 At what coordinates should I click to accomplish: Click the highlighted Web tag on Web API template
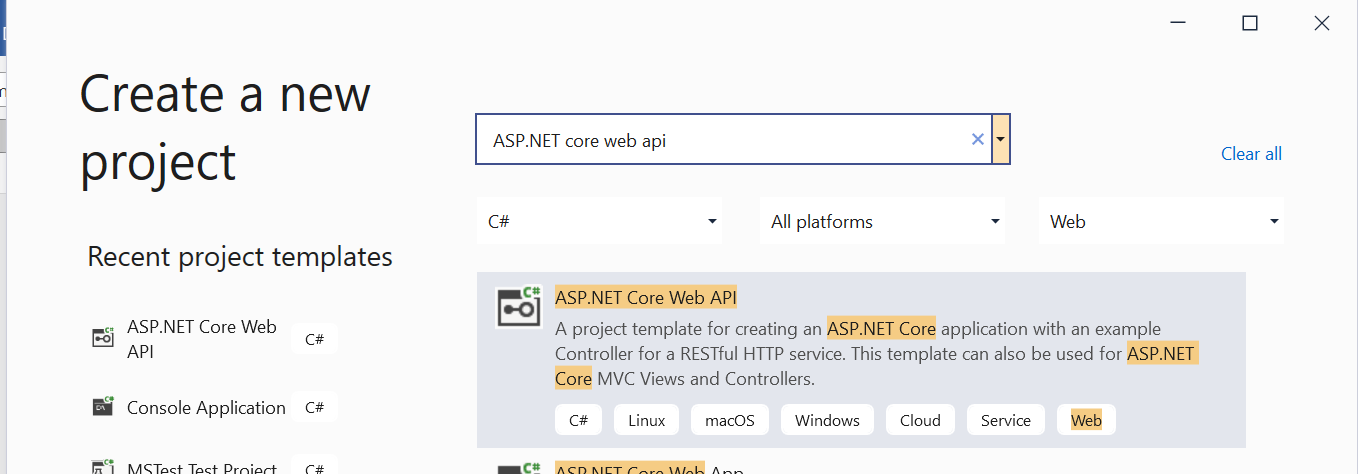(x=1086, y=420)
